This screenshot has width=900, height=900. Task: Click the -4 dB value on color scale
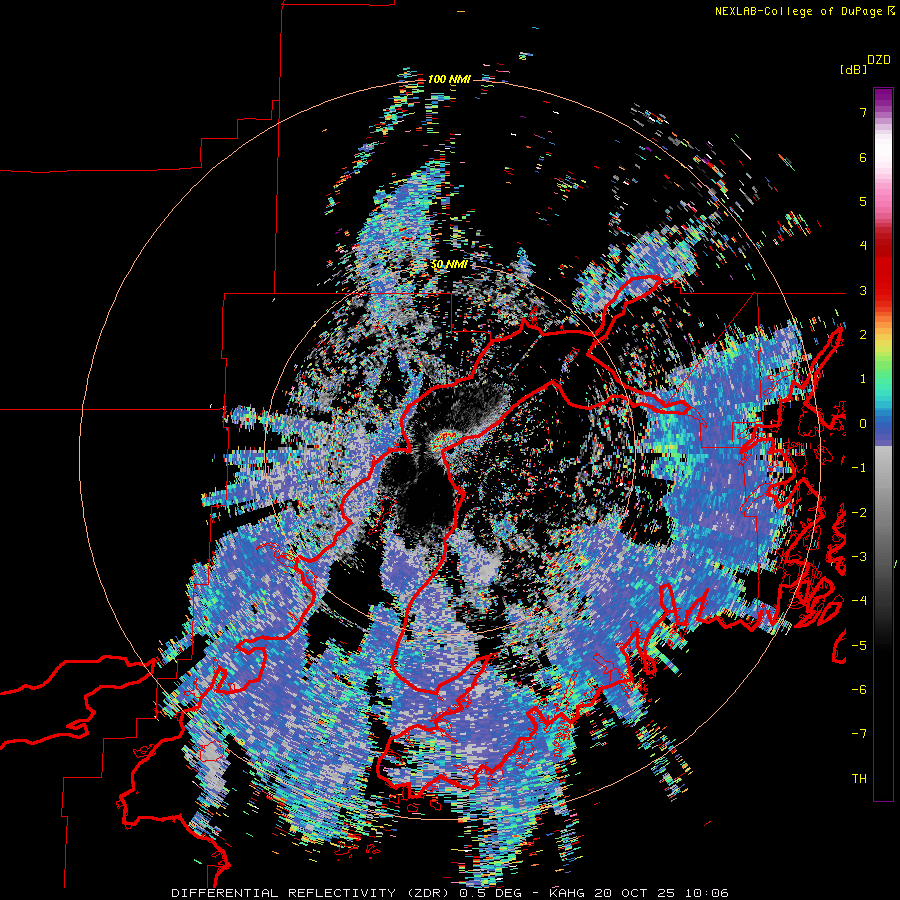859,601
